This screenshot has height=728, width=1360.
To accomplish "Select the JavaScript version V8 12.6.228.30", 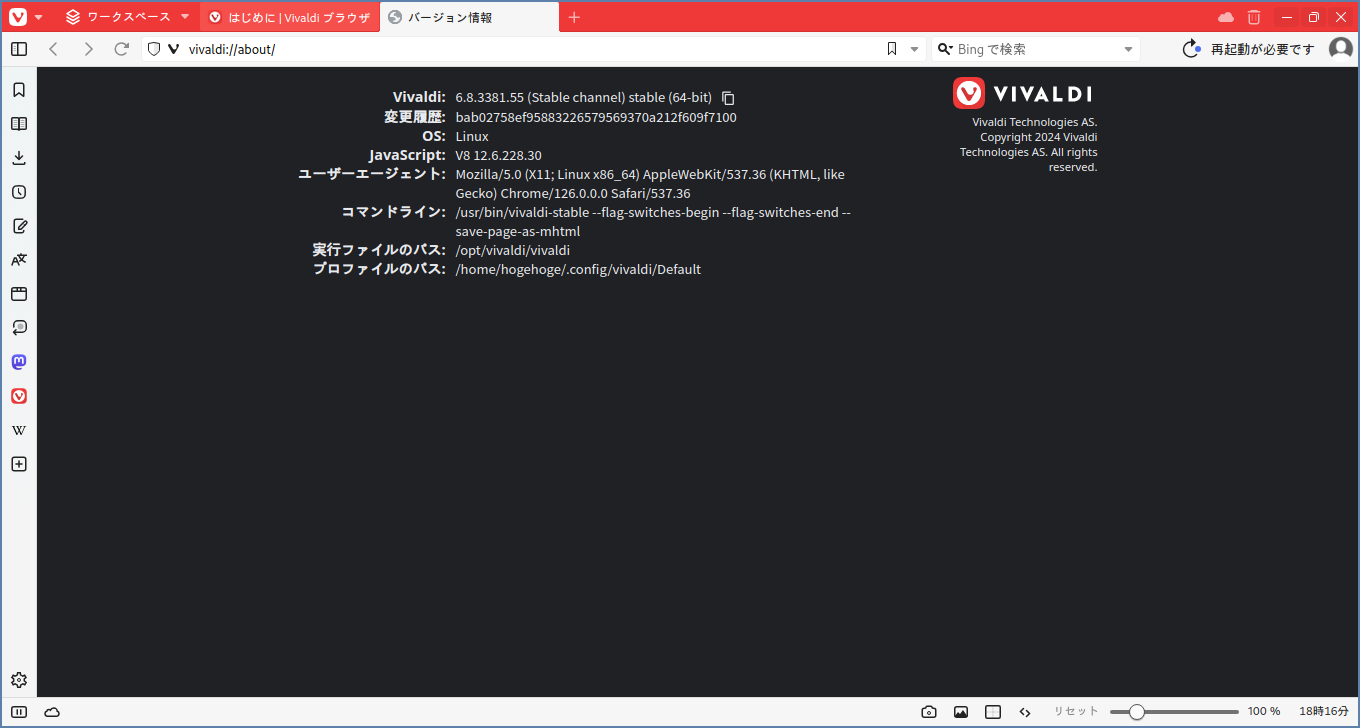I will coord(498,156).
